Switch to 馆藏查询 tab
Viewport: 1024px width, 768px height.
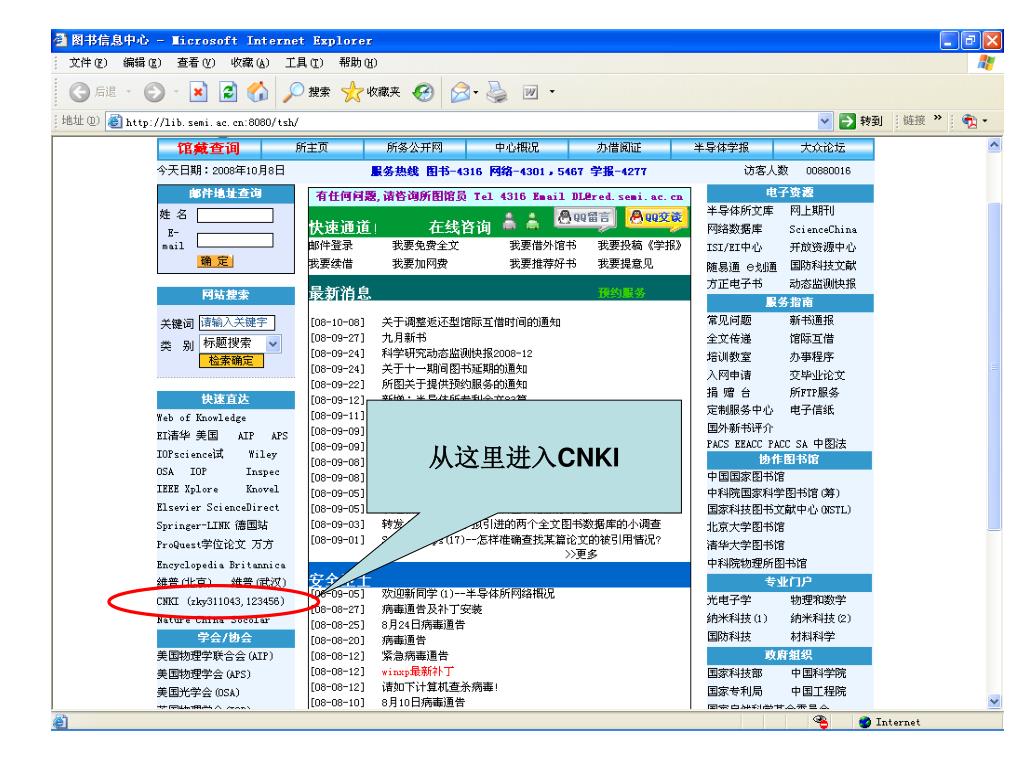(209, 148)
